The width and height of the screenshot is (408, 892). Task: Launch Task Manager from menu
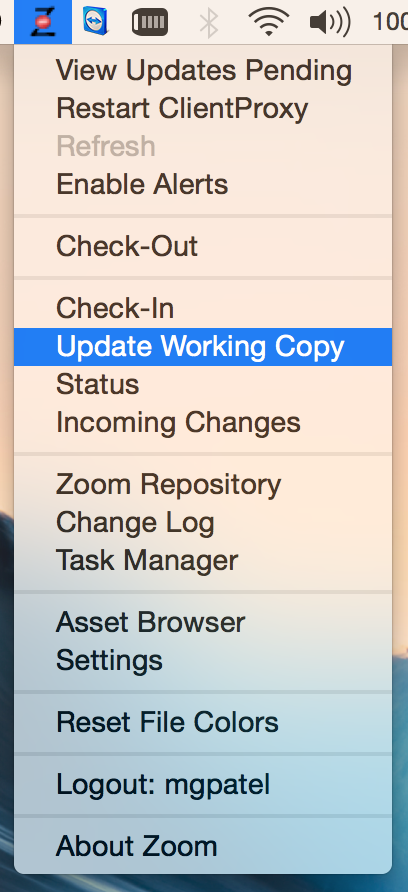coord(203,560)
